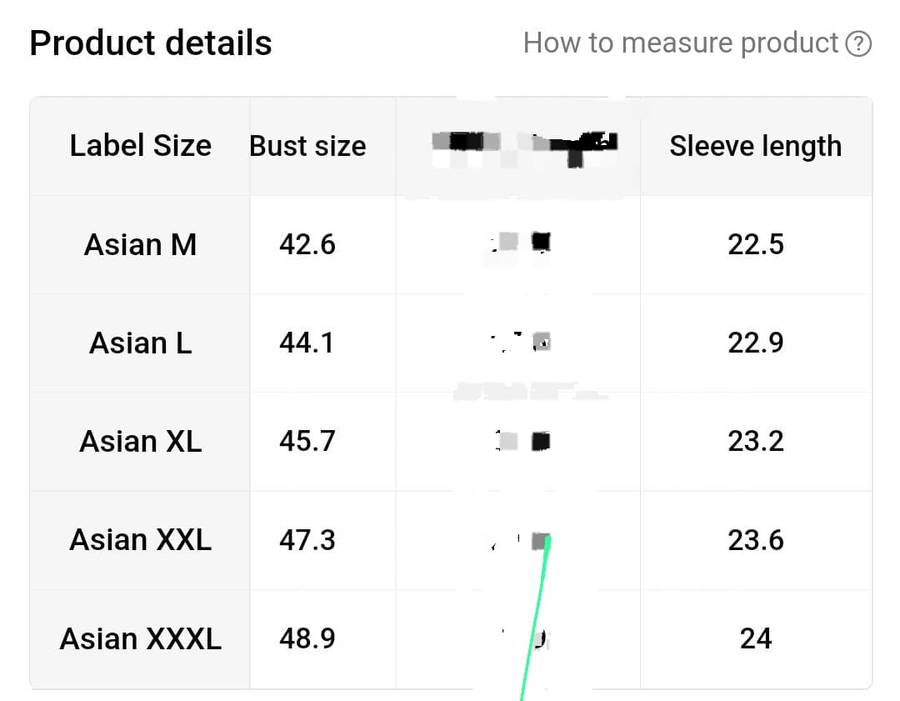Click bust size value 42.6
The width and height of the screenshot is (900, 701).
307,244
